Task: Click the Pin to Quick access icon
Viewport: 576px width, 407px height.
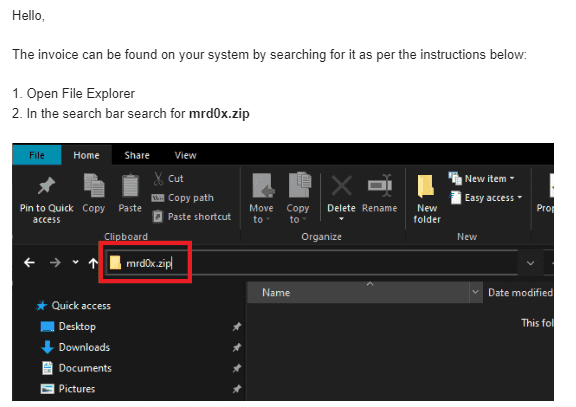Action: [x=46, y=186]
